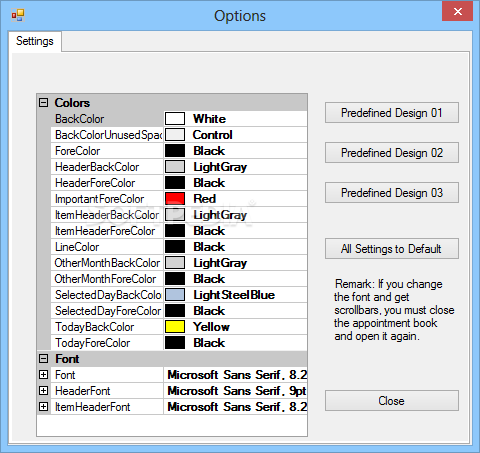This screenshot has width=480, height=453.
Task: Click the white BackColor swatch
Action: pos(175,119)
